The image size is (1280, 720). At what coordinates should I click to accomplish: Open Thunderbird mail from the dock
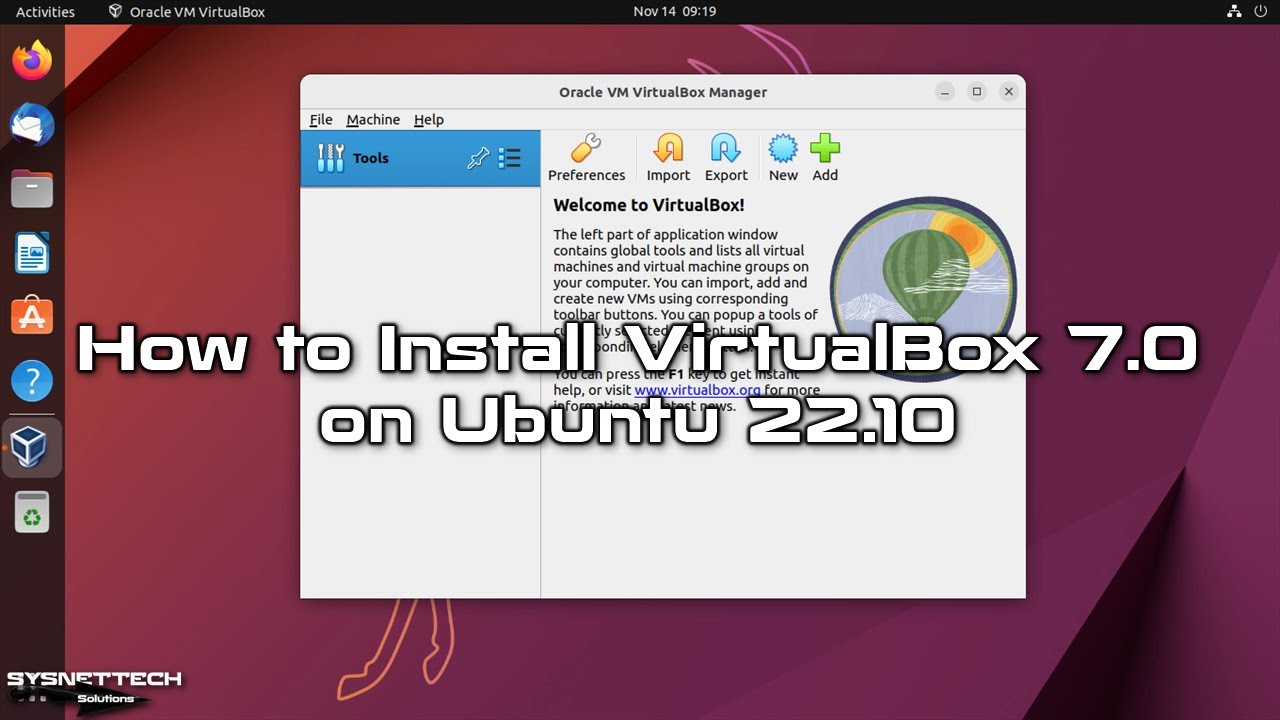pos(32,125)
